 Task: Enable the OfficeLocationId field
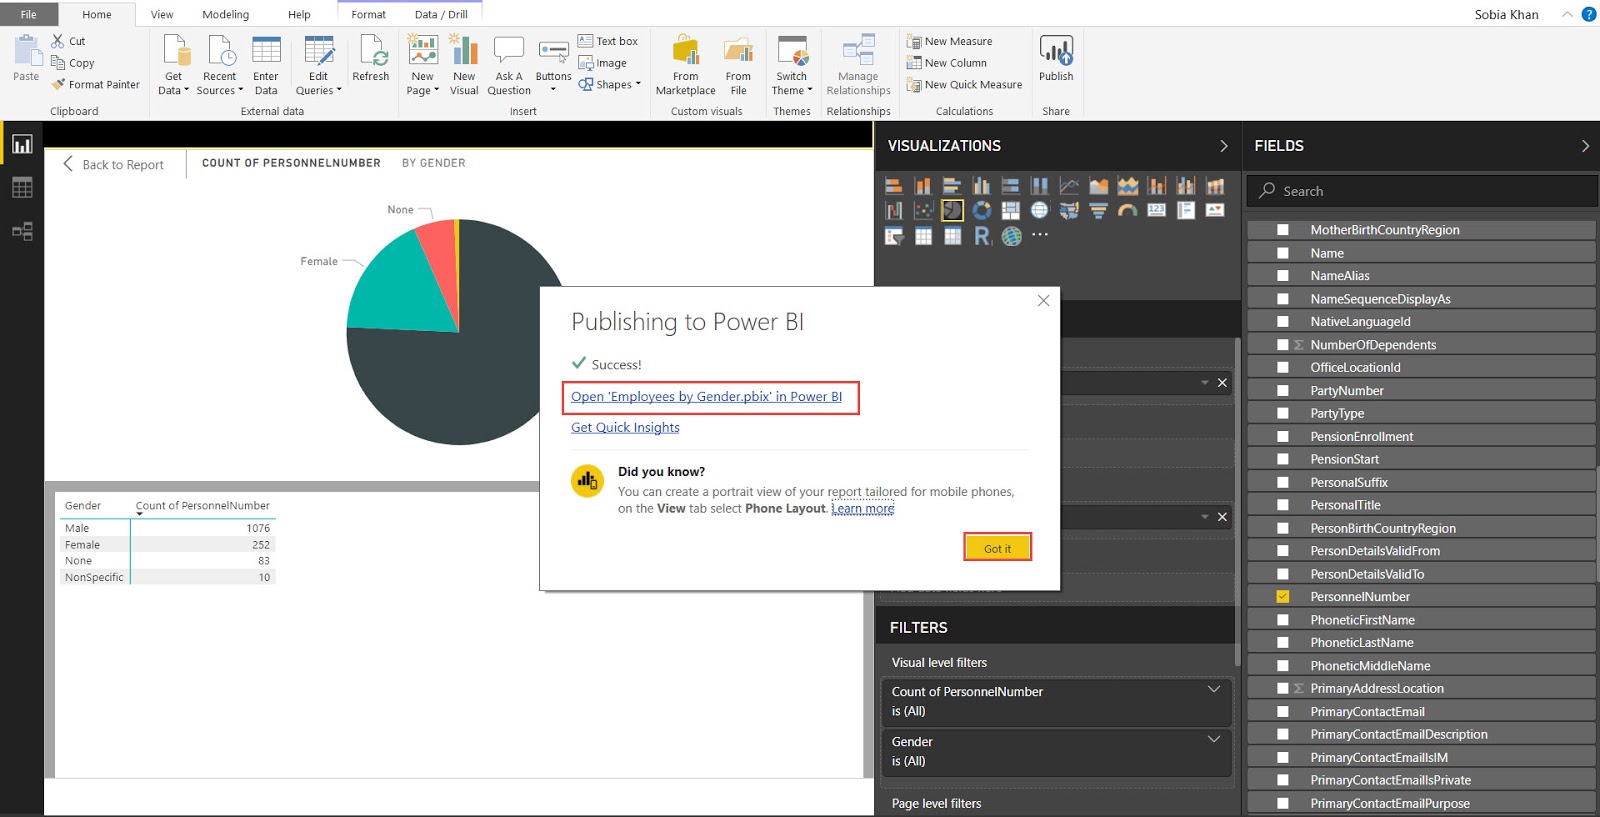tap(1283, 368)
